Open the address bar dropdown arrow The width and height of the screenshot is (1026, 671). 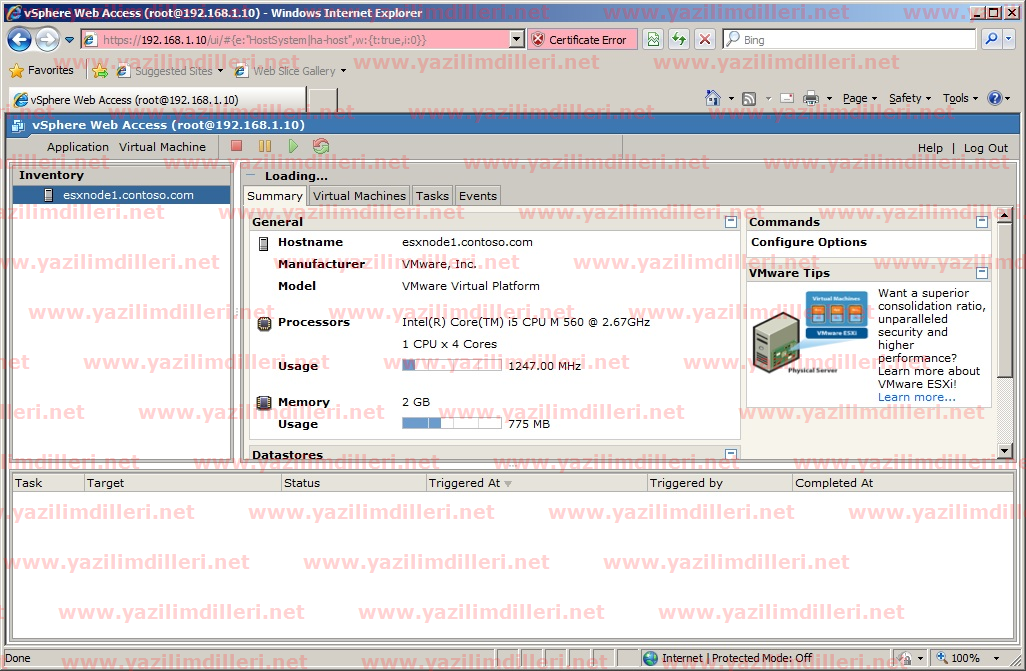click(517, 40)
